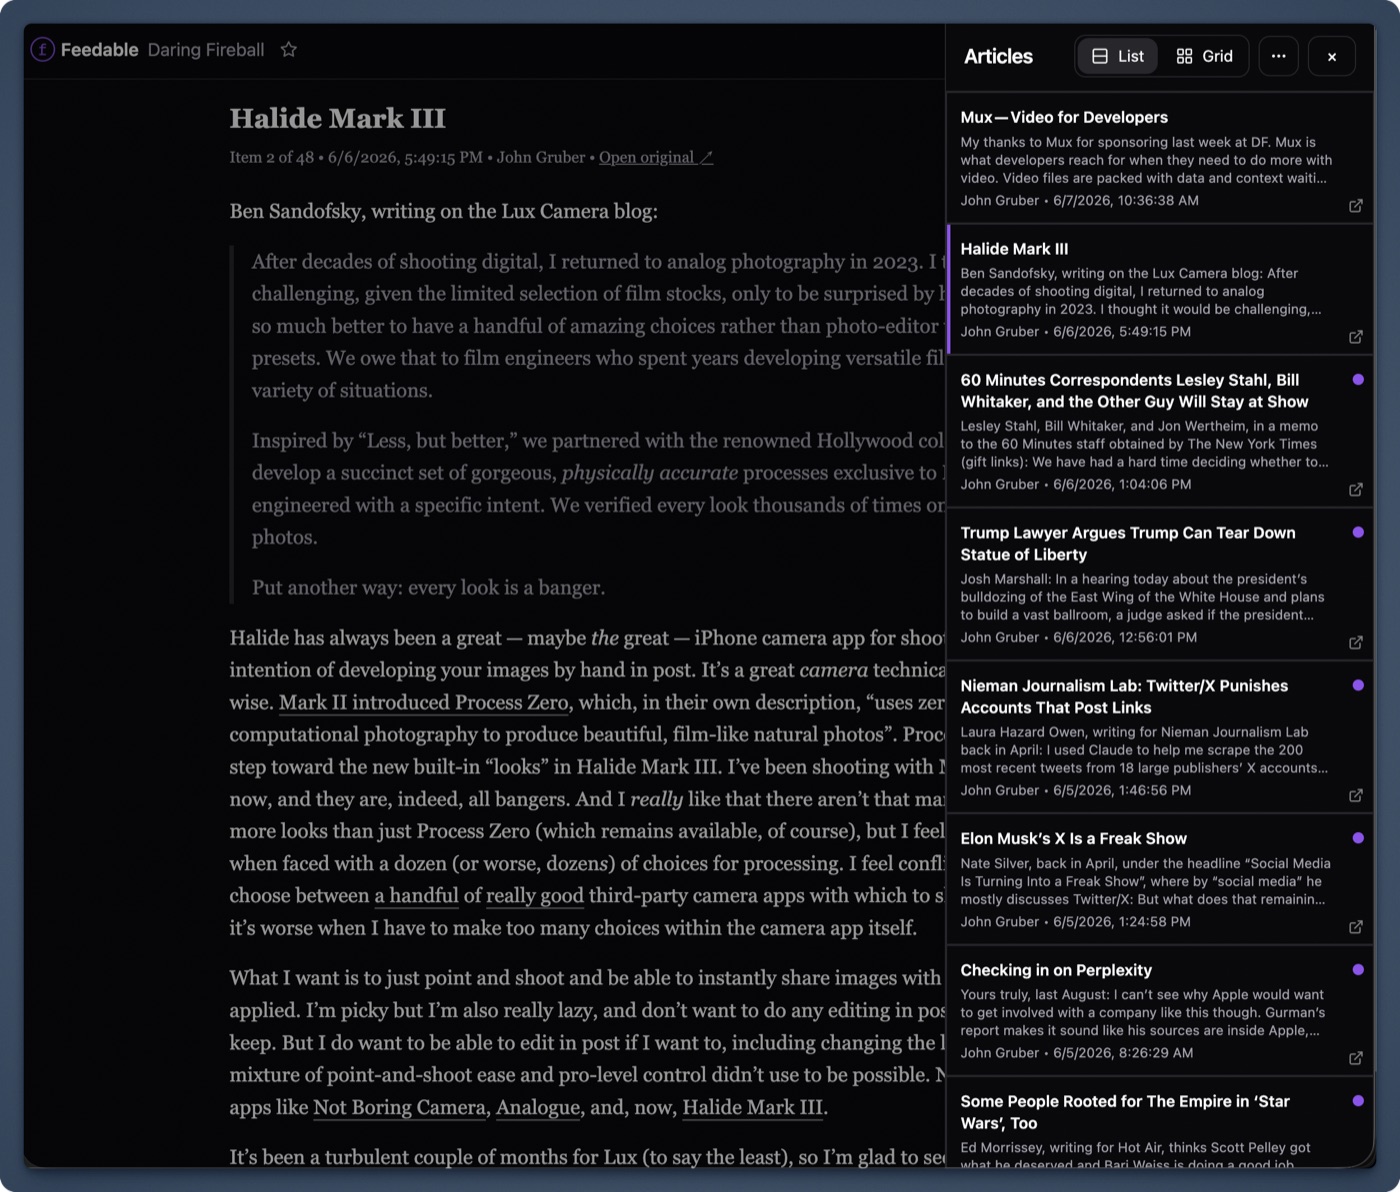Toggle unread dot on 60 Minutes article
1400x1192 pixels.
1358,380
